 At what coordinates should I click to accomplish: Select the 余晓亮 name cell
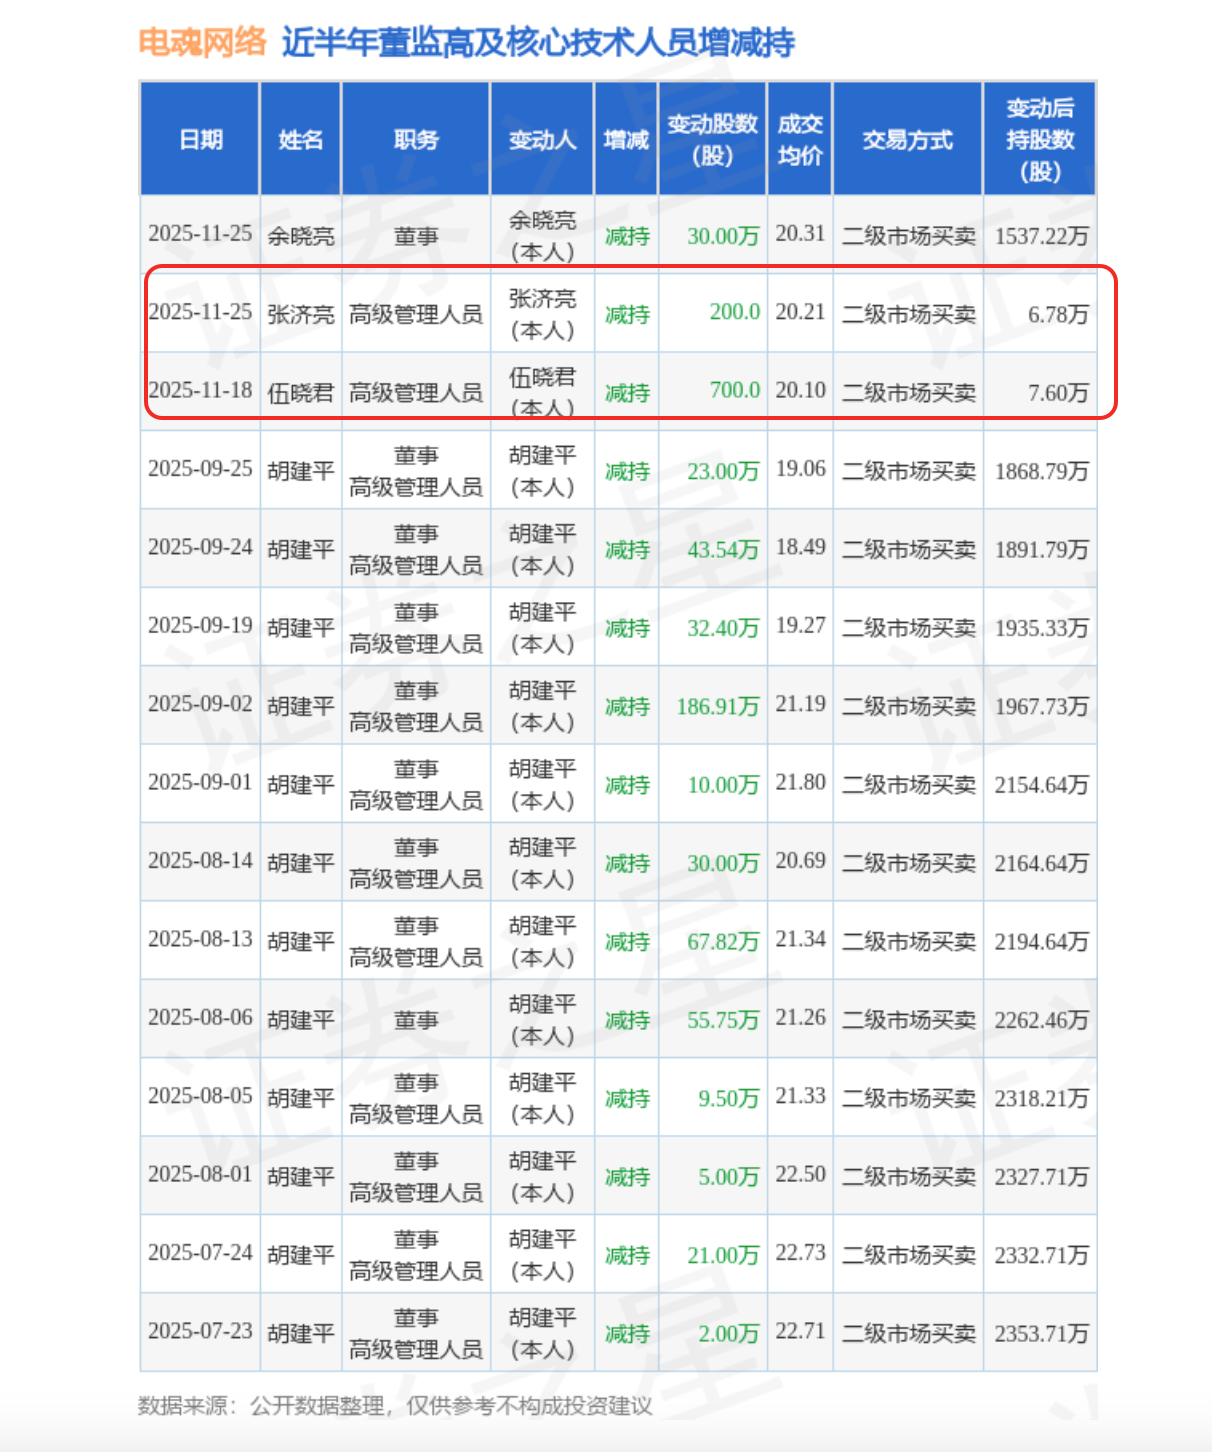(x=300, y=236)
